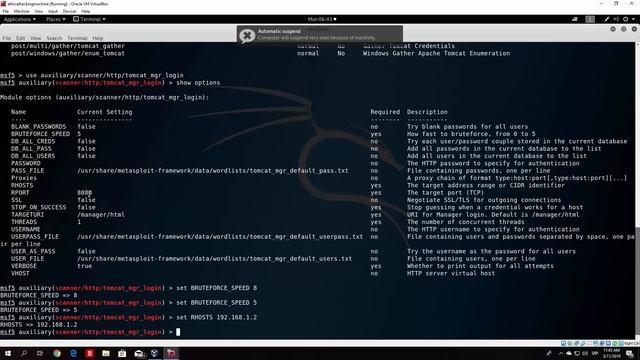Open the terminal window Help menu
Screen dimensions: 640x360
click(x=98, y=38)
